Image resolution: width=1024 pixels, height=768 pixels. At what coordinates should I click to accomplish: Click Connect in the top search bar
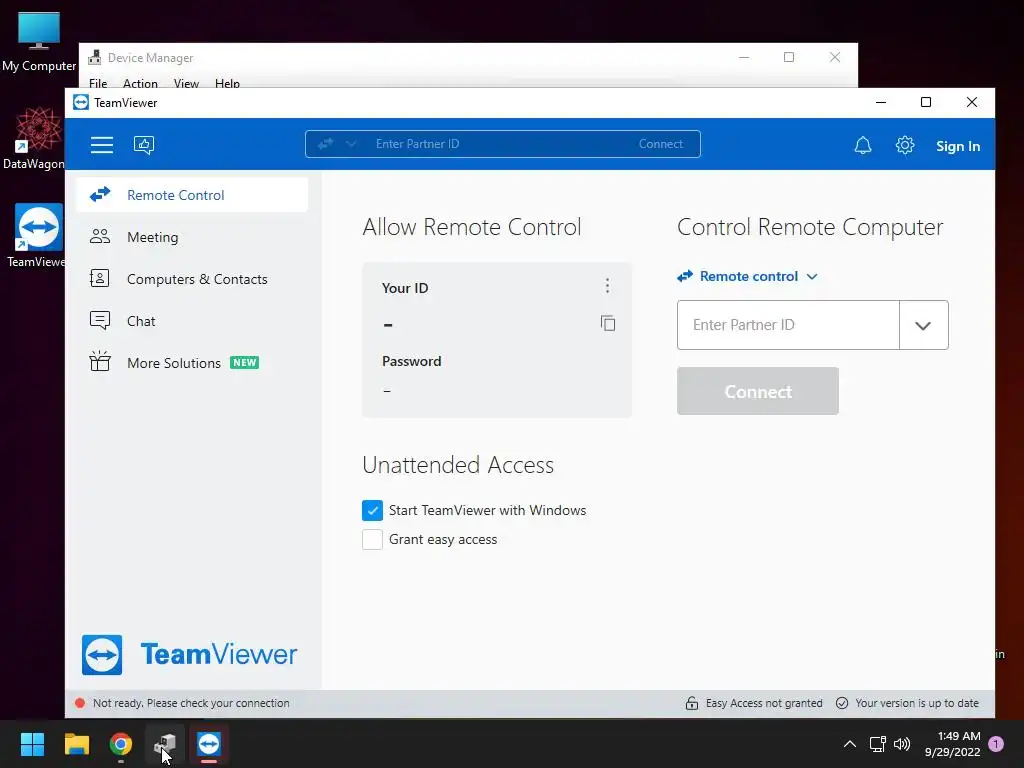pos(660,144)
